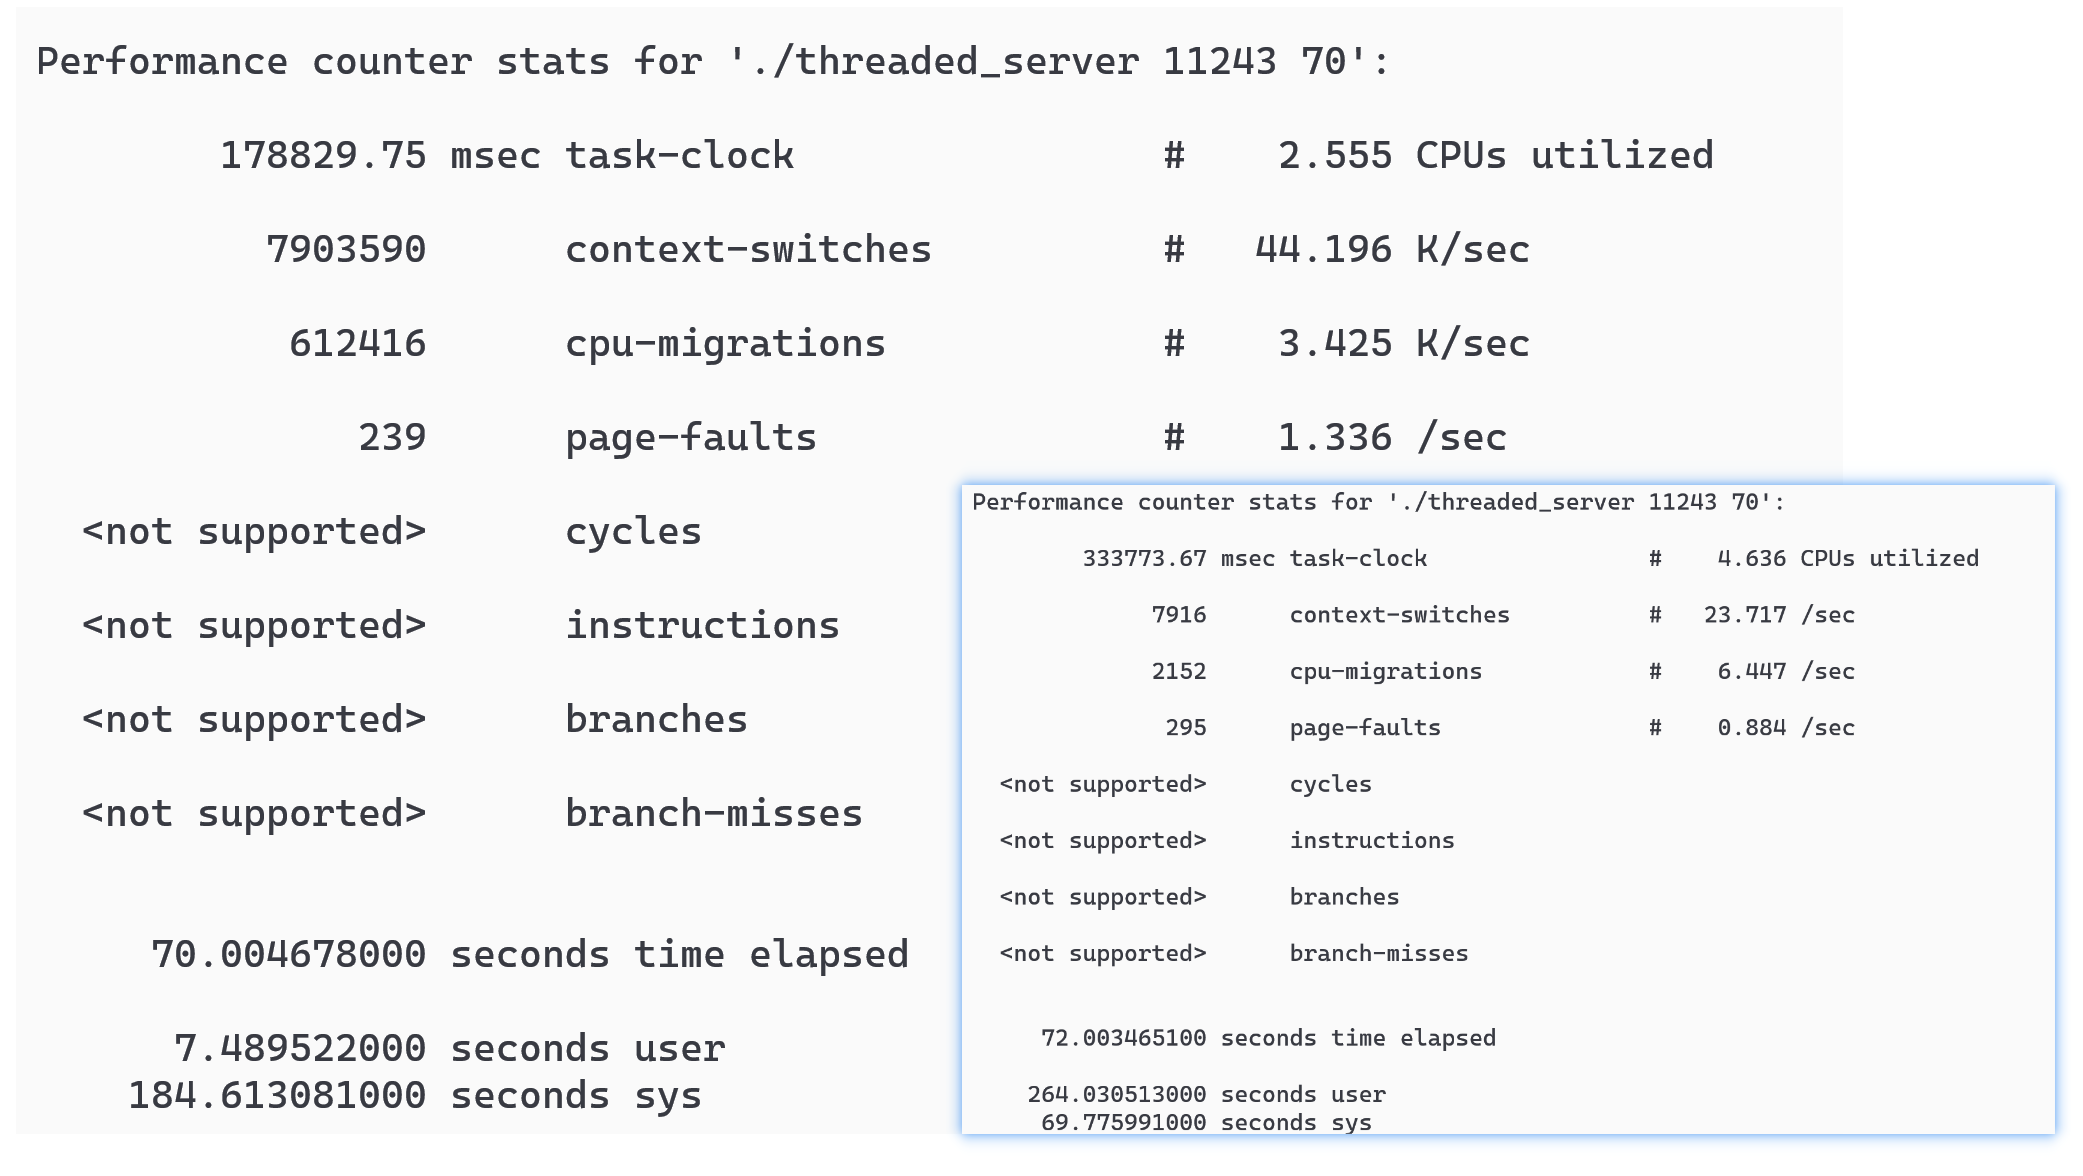Click '70.004678000 seconds time elapsed' line
The height and width of the screenshot is (1176, 2083).
pyautogui.click(x=529, y=955)
